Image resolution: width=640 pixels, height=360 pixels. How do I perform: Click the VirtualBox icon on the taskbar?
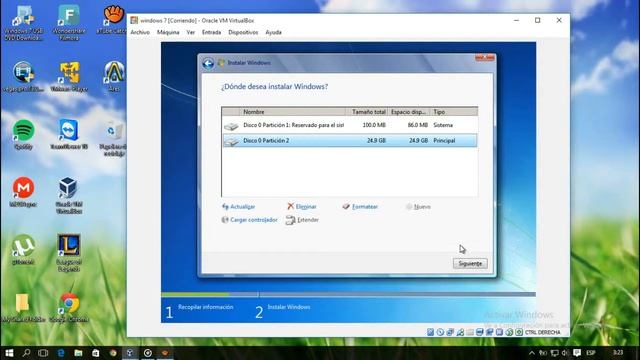click(130, 353)
